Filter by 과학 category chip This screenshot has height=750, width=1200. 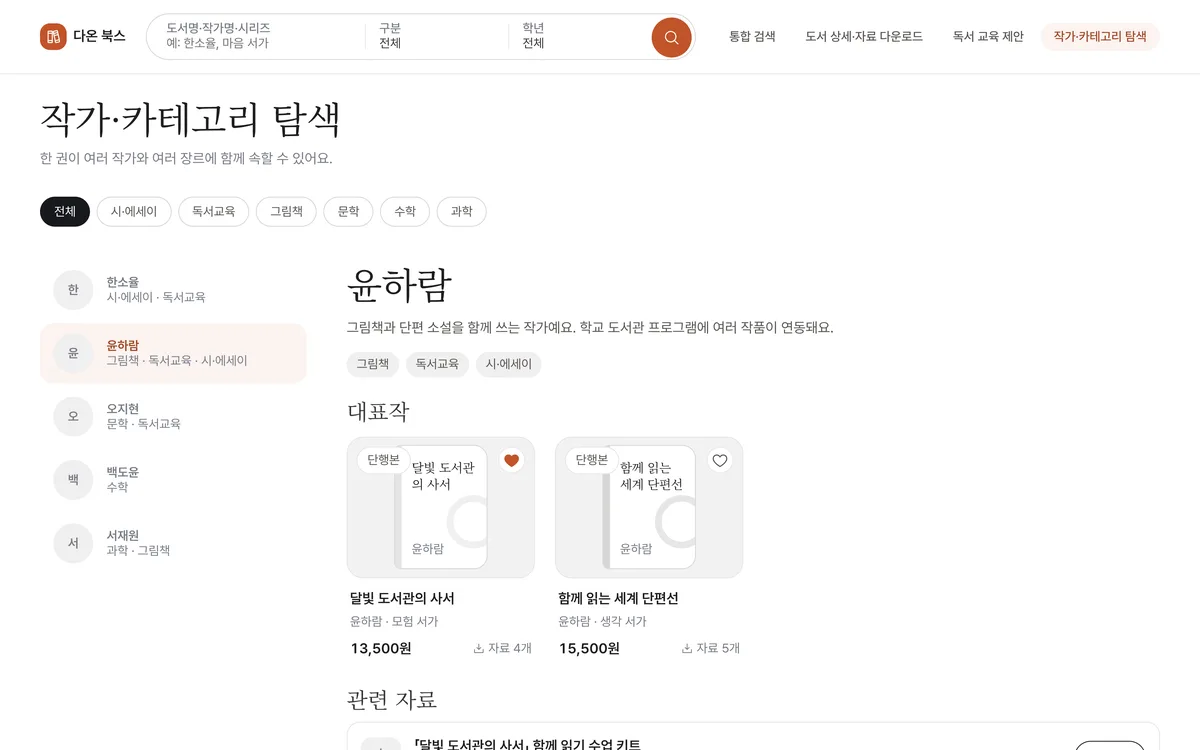pyautogui.click(x=462, y=212)
